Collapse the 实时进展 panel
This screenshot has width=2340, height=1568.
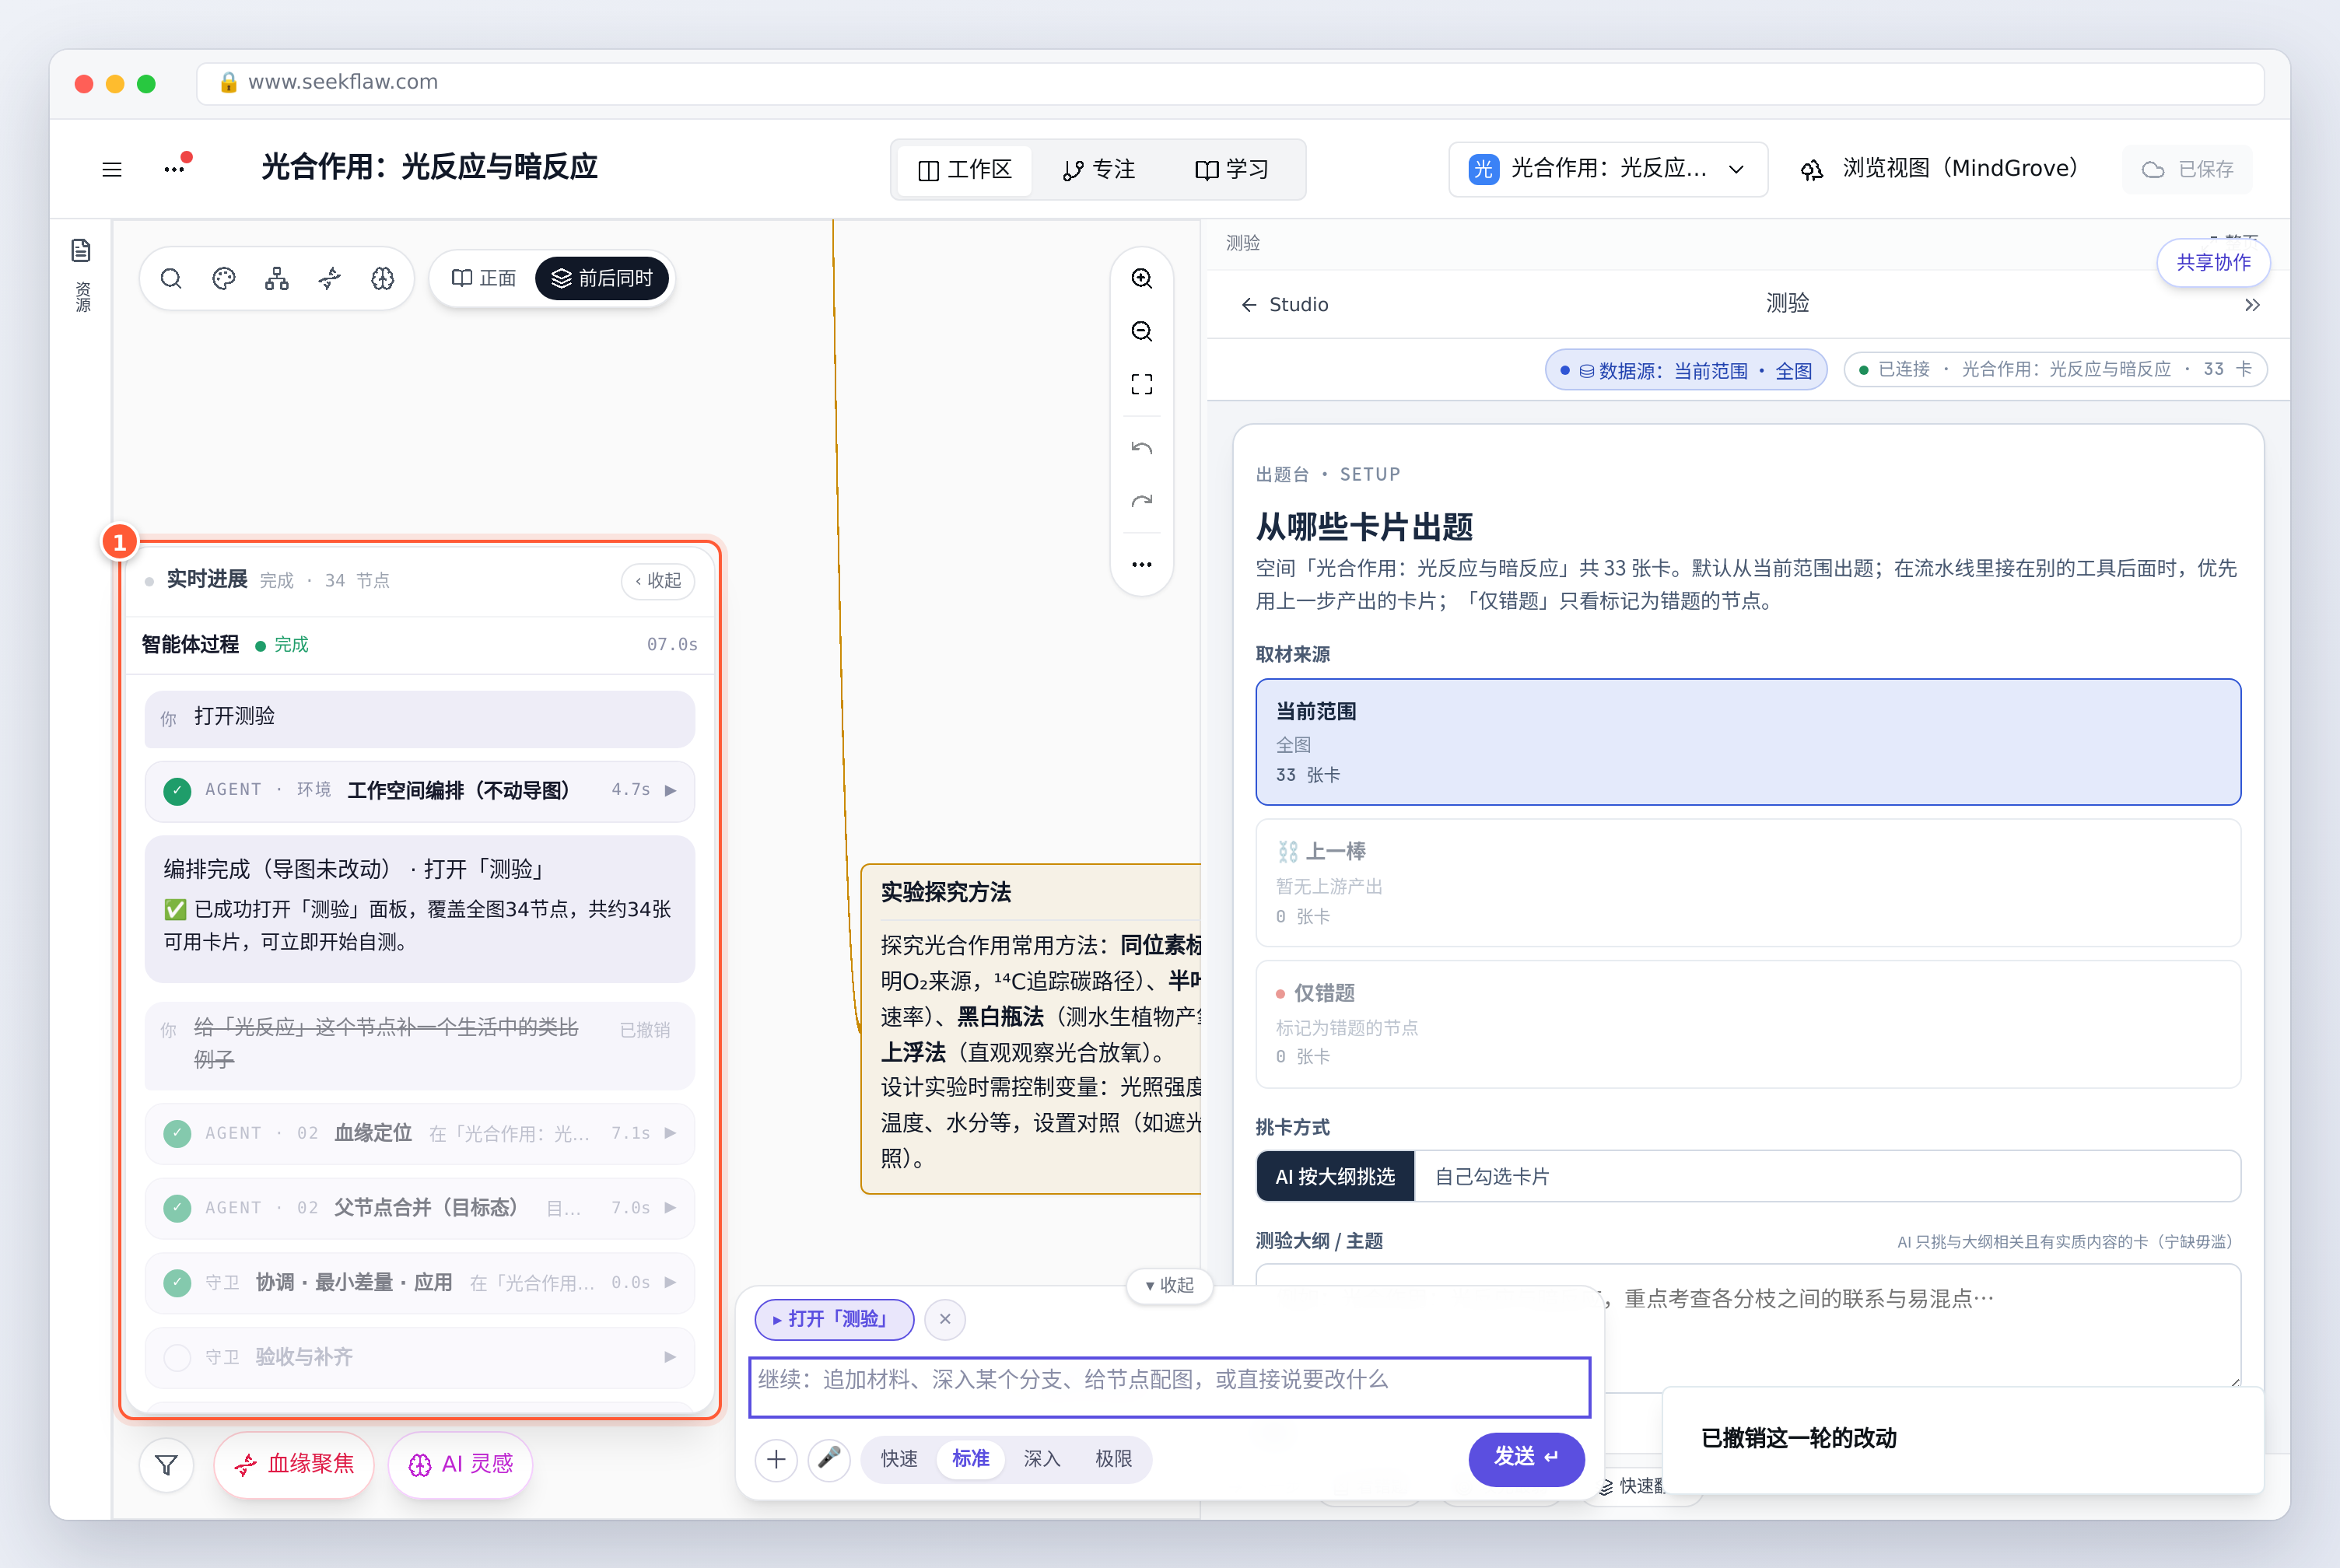click(x=658, y=581)
